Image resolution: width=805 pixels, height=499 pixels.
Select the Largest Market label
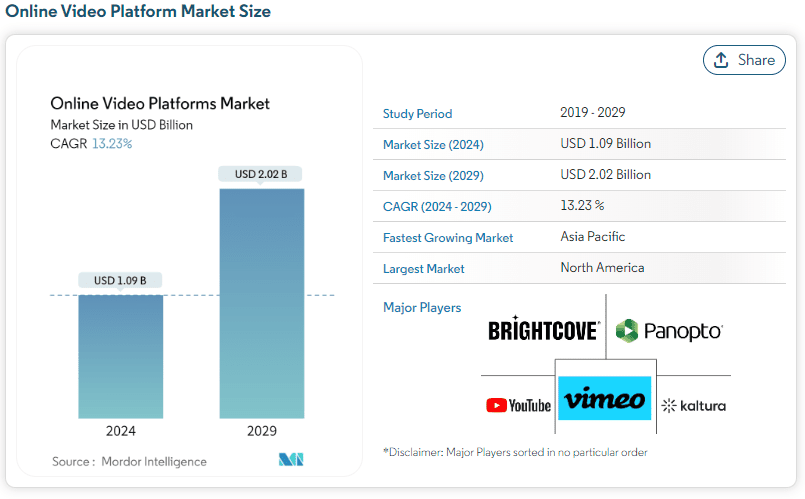click(424, 269)
